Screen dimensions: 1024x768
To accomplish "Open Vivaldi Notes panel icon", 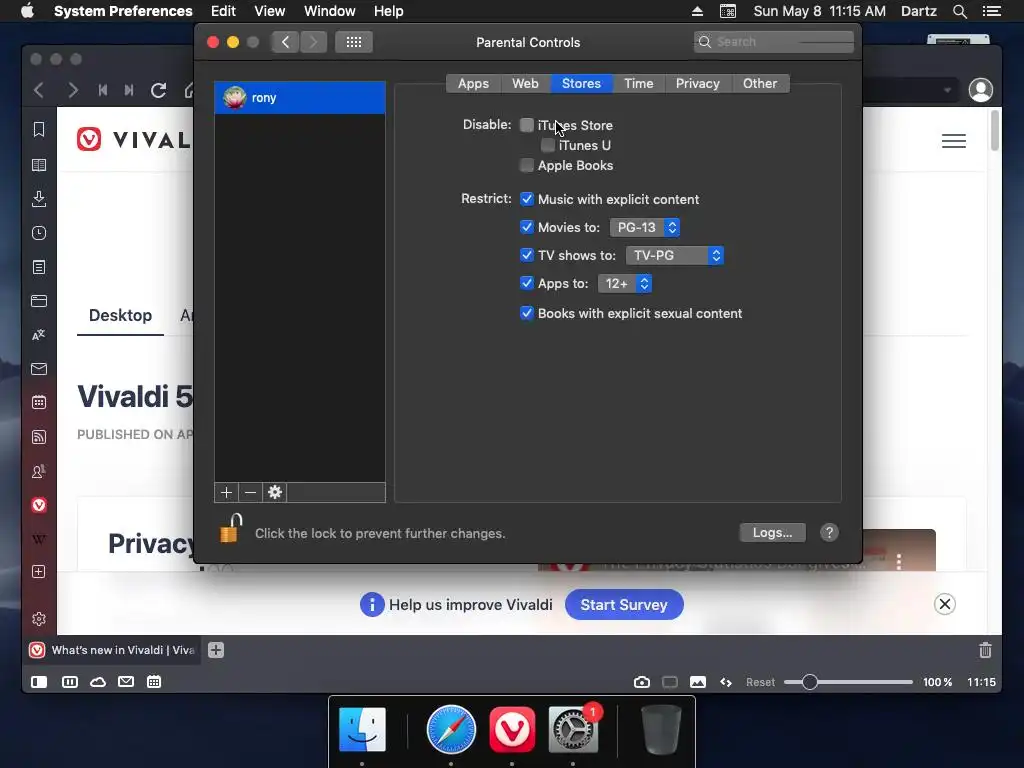I will click(x=39, y=267).
